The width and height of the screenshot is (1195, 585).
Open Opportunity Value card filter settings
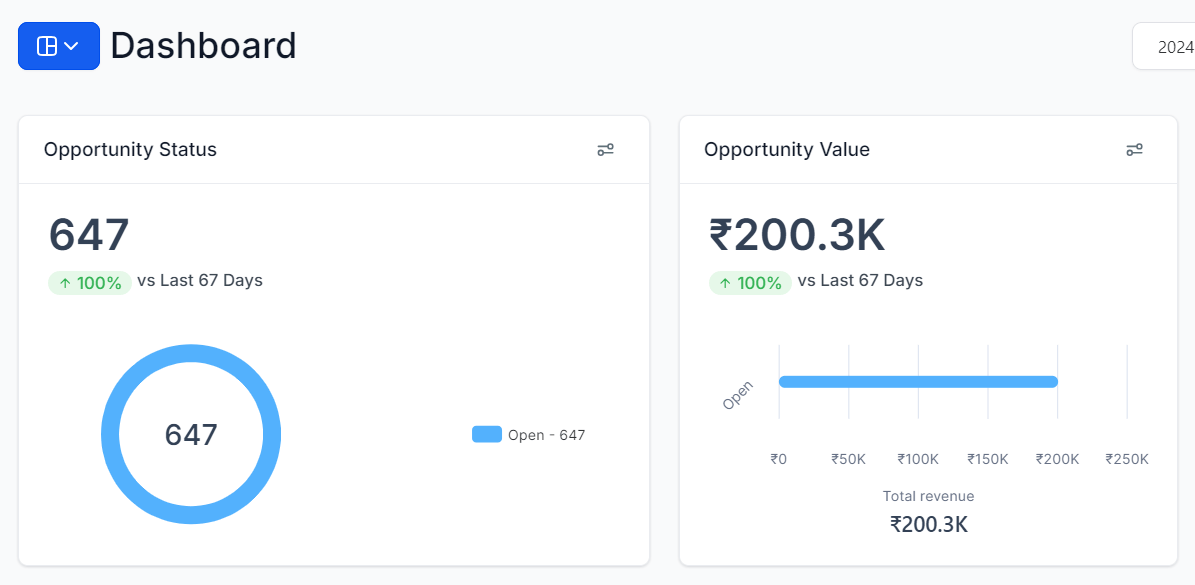(x=1134, y=150)
